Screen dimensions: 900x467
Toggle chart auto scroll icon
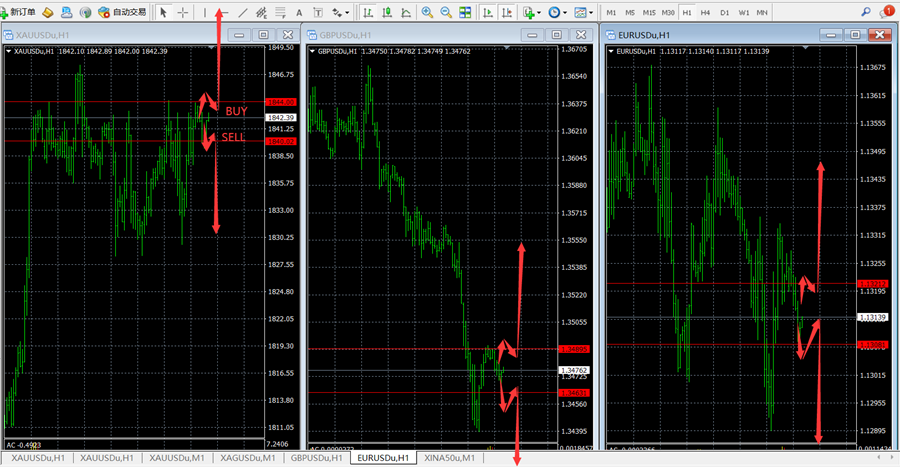coord(487,12)
